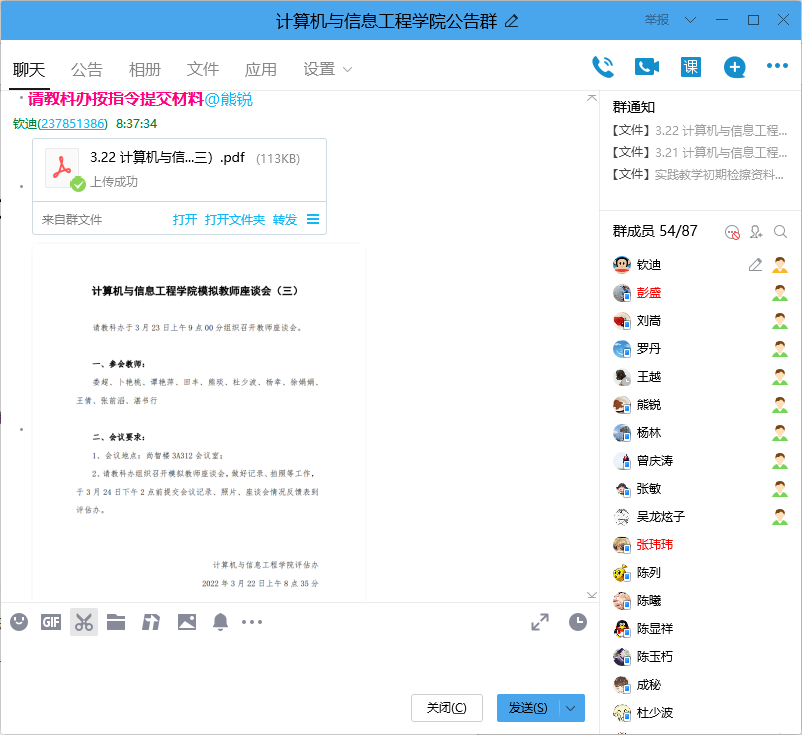The width and height of the screenshot is (802, 735).
Task: Search group members with the magnifier
Action: point(781,231)
